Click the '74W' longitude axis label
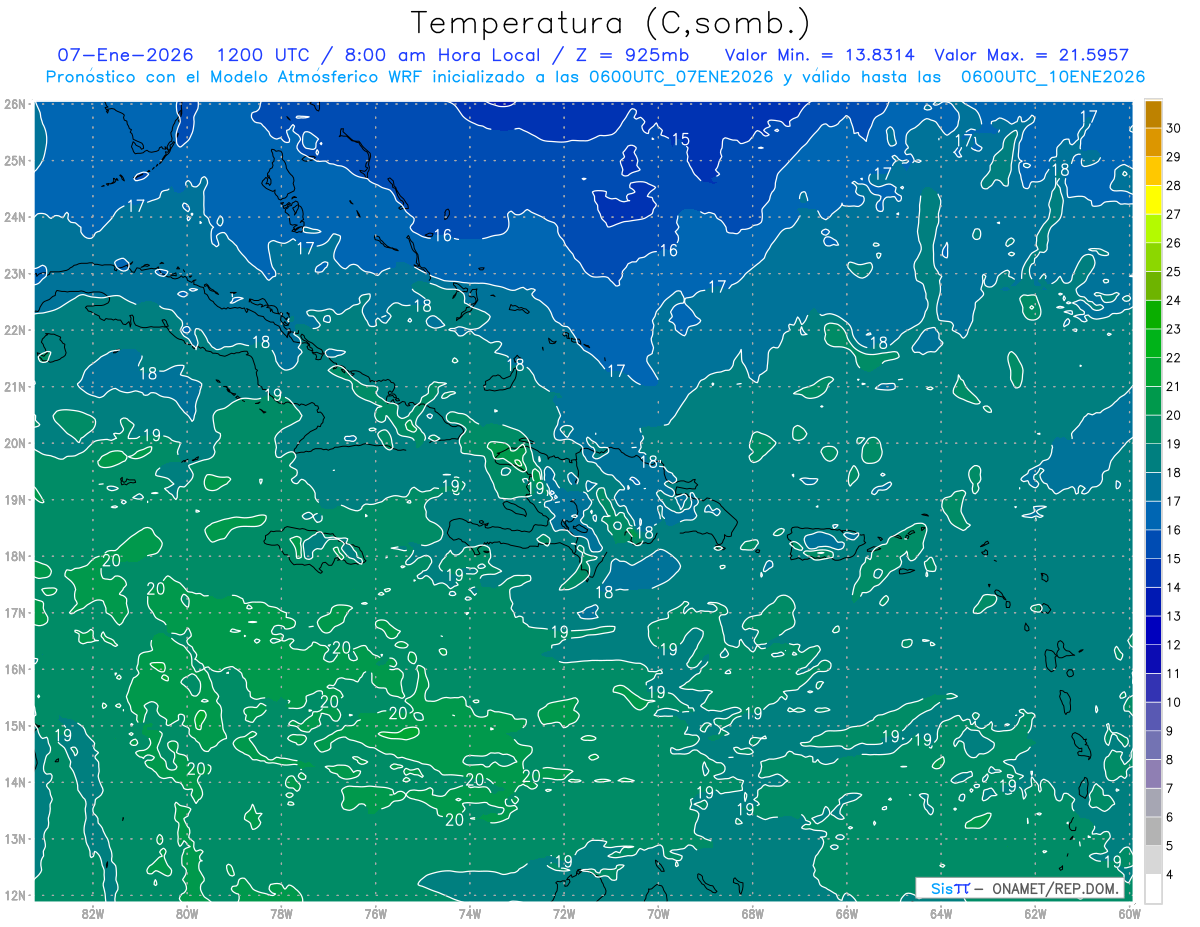1200x927 pixels. pos(469,913)
